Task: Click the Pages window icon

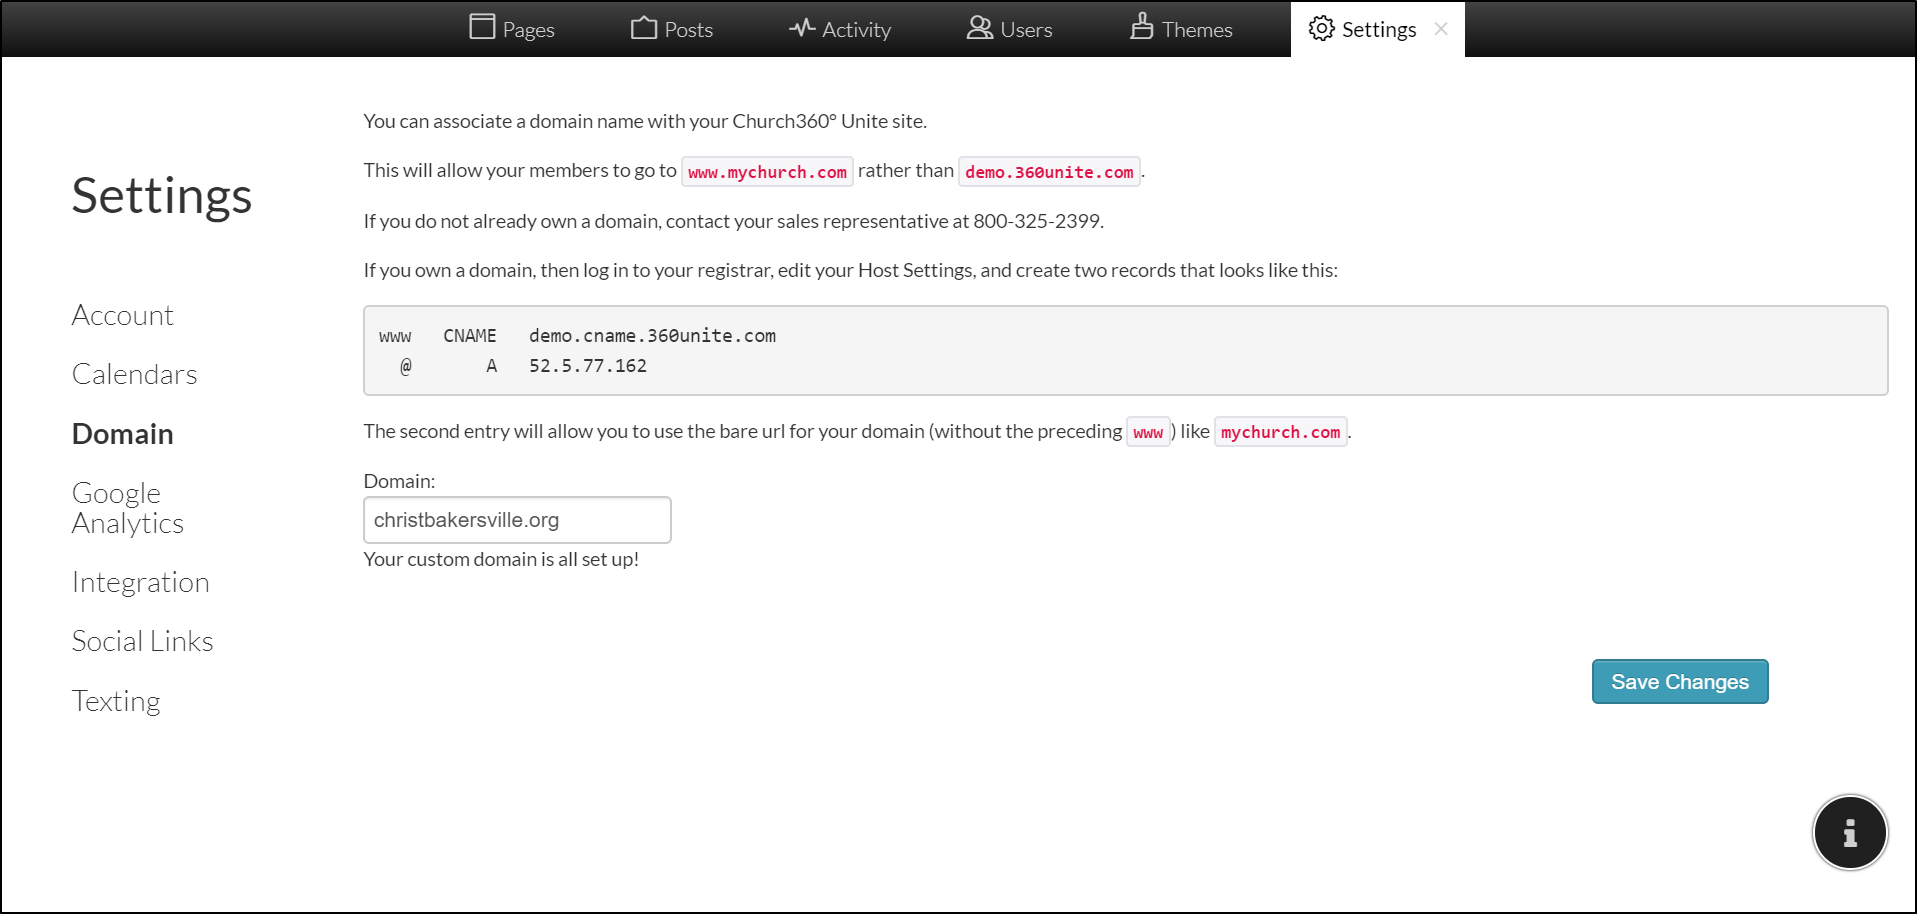Action: pyautogui.click(x=482, y=27)
